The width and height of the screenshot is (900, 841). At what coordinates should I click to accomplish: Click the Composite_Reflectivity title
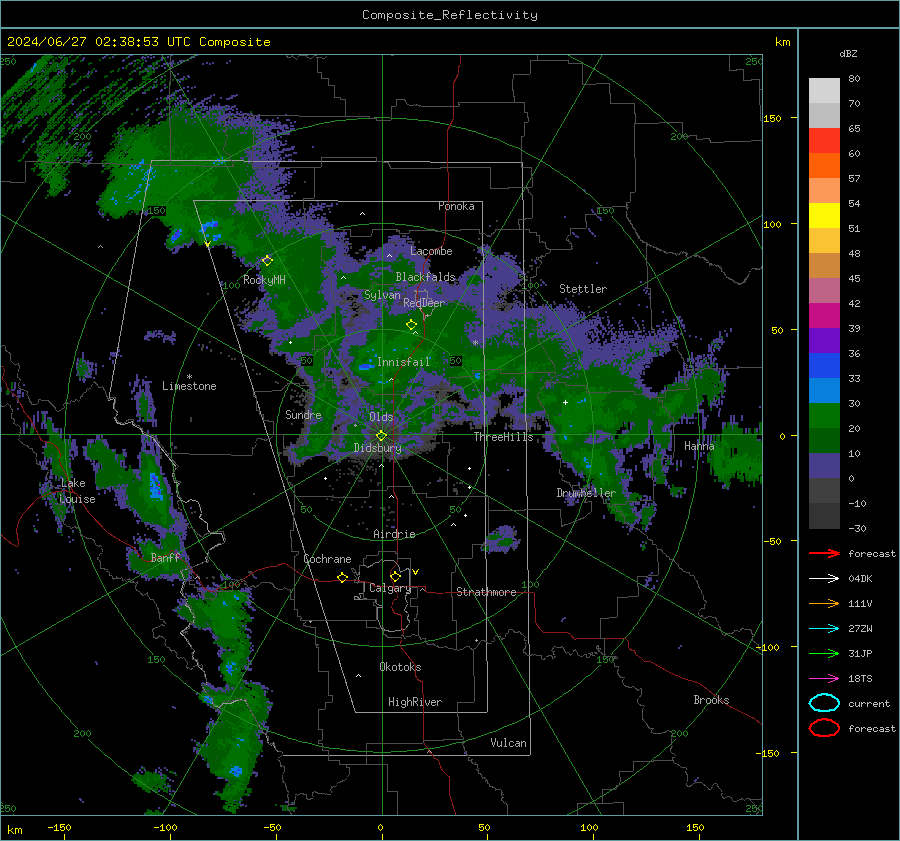coord(450,15)
